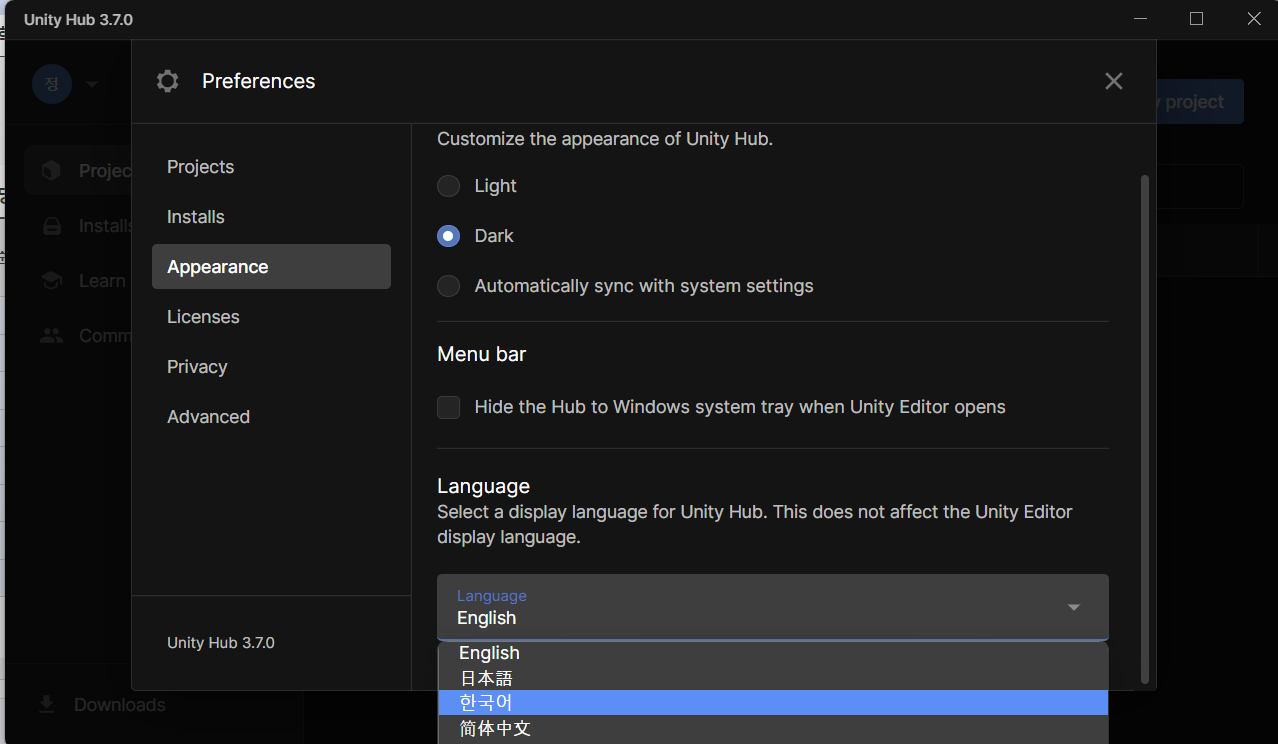Switch to the Advanced preferences section

coord(271,417)
